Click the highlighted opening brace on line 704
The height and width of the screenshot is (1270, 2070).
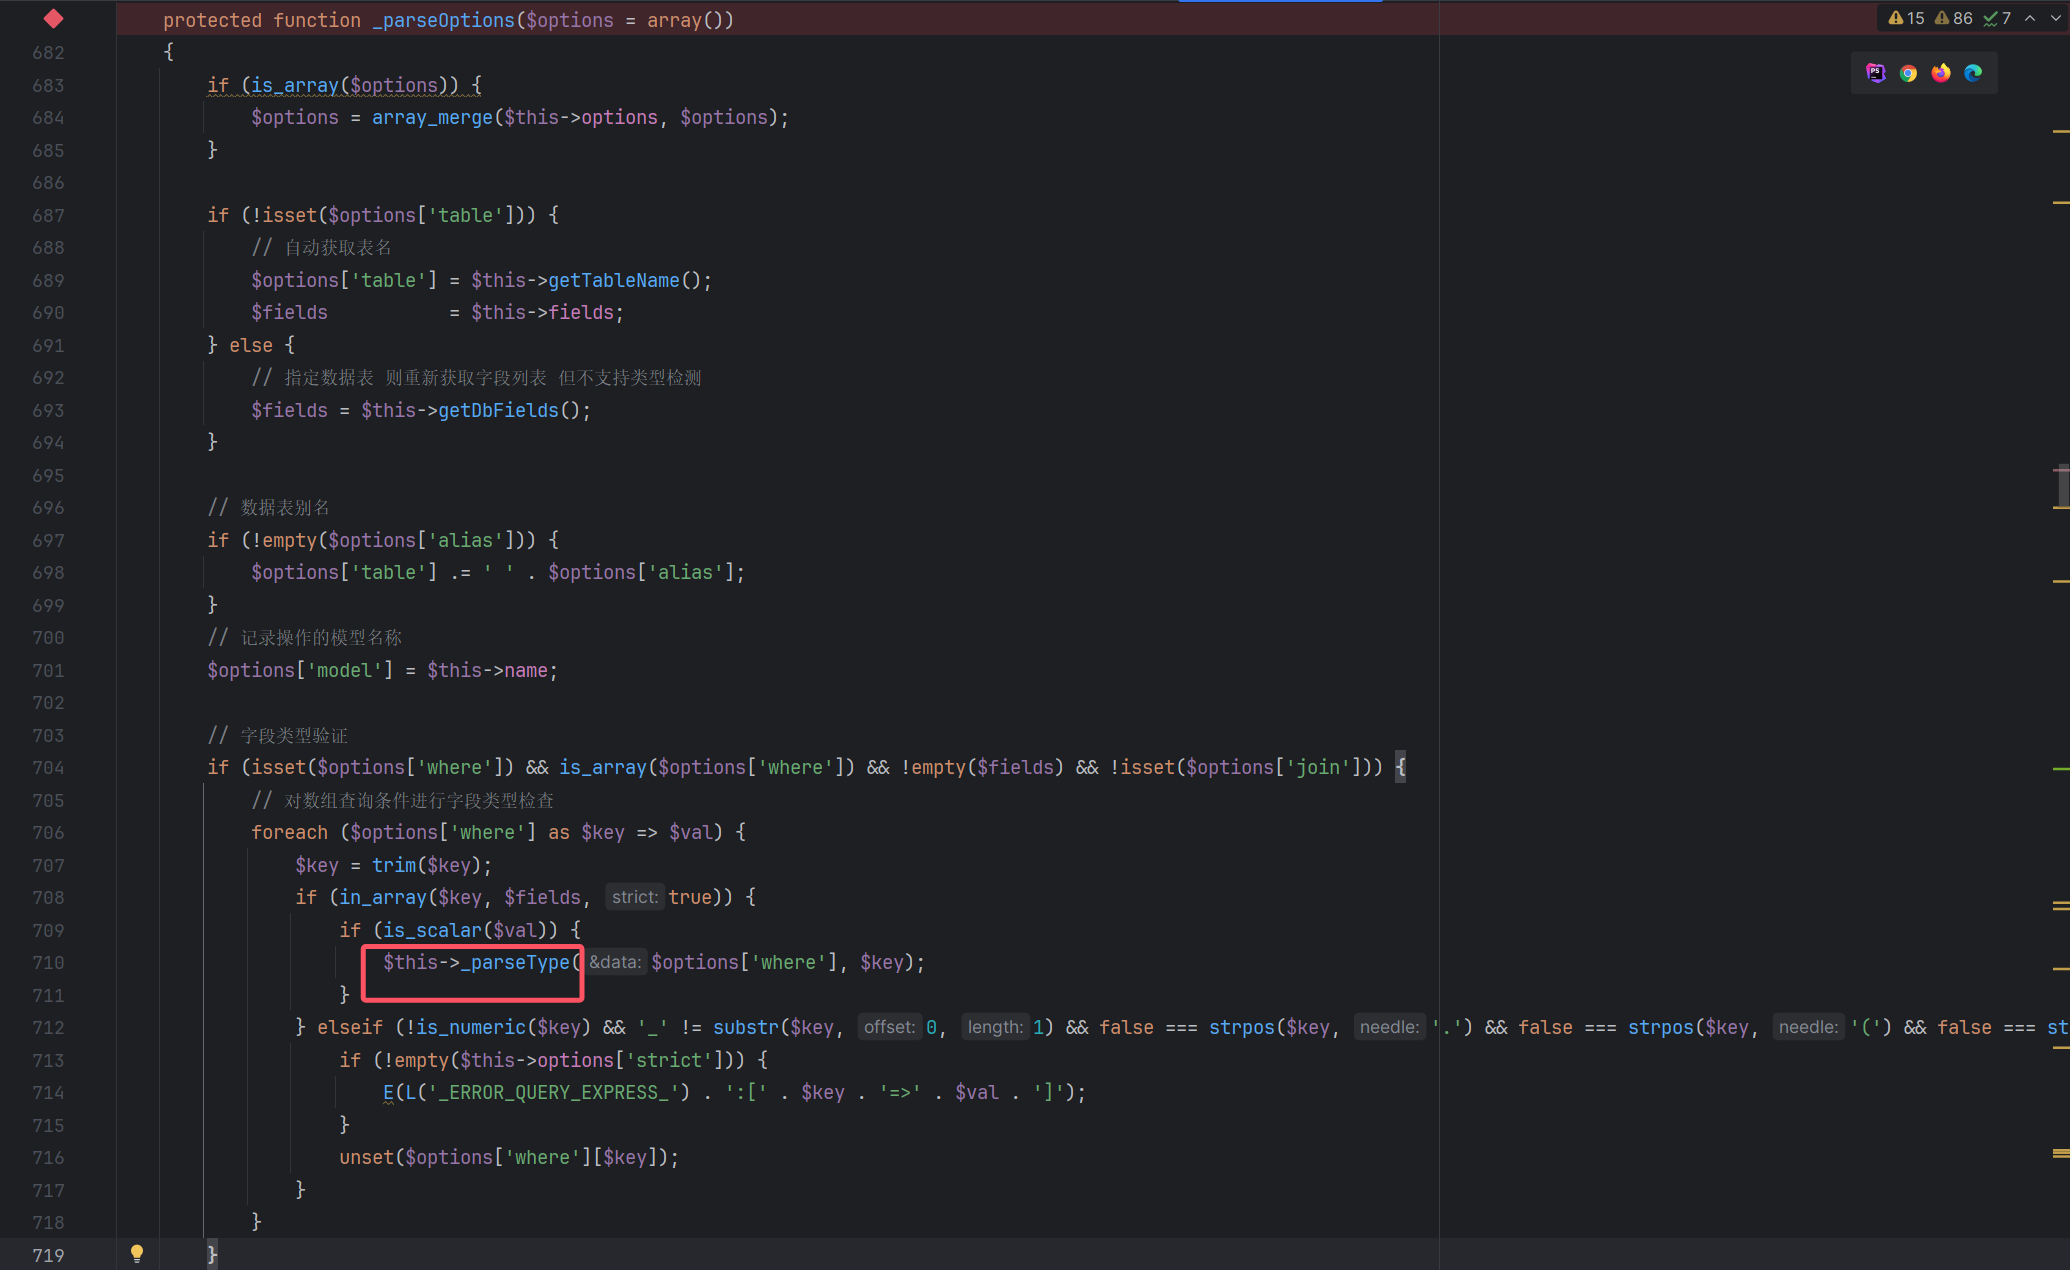coord(1401,767)
